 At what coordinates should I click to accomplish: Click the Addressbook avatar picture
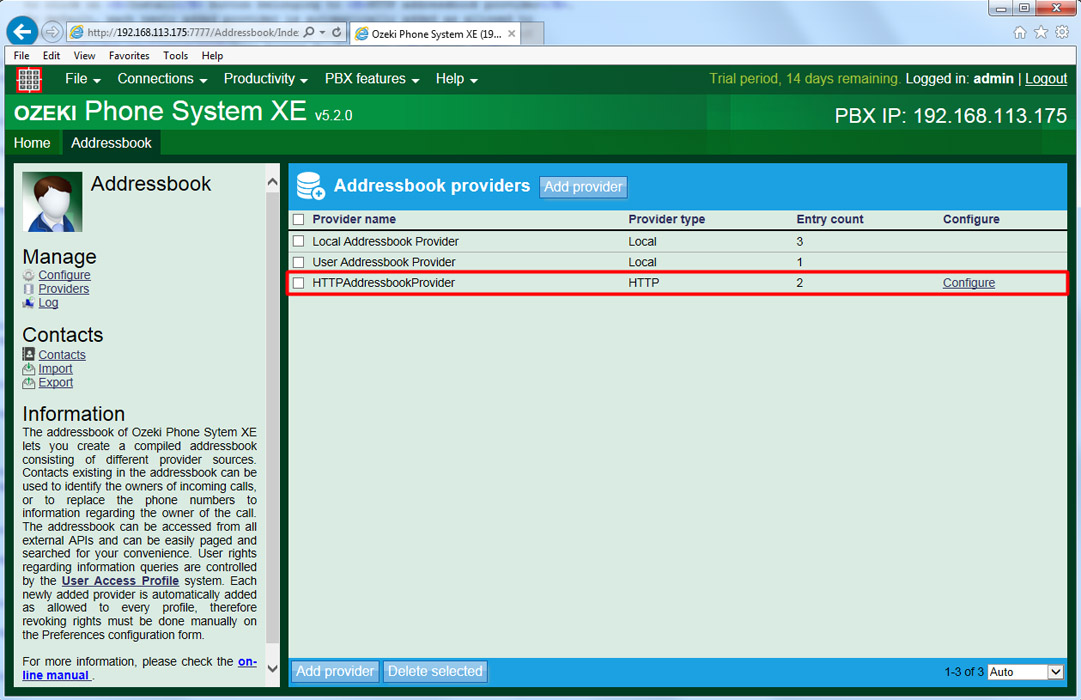click(x=52, y=201)
